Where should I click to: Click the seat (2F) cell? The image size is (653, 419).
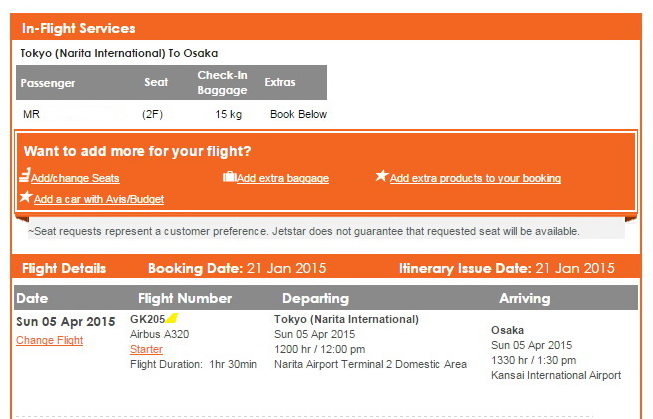152,114
